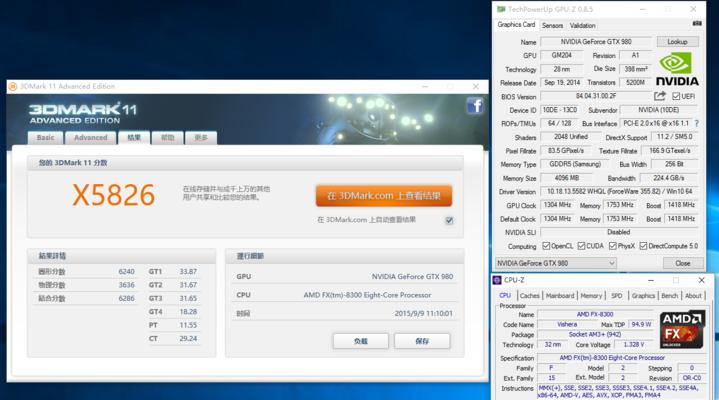719x400 pixels.
Task: Click the bus interface question mark
Action: [x=697, y=123]
